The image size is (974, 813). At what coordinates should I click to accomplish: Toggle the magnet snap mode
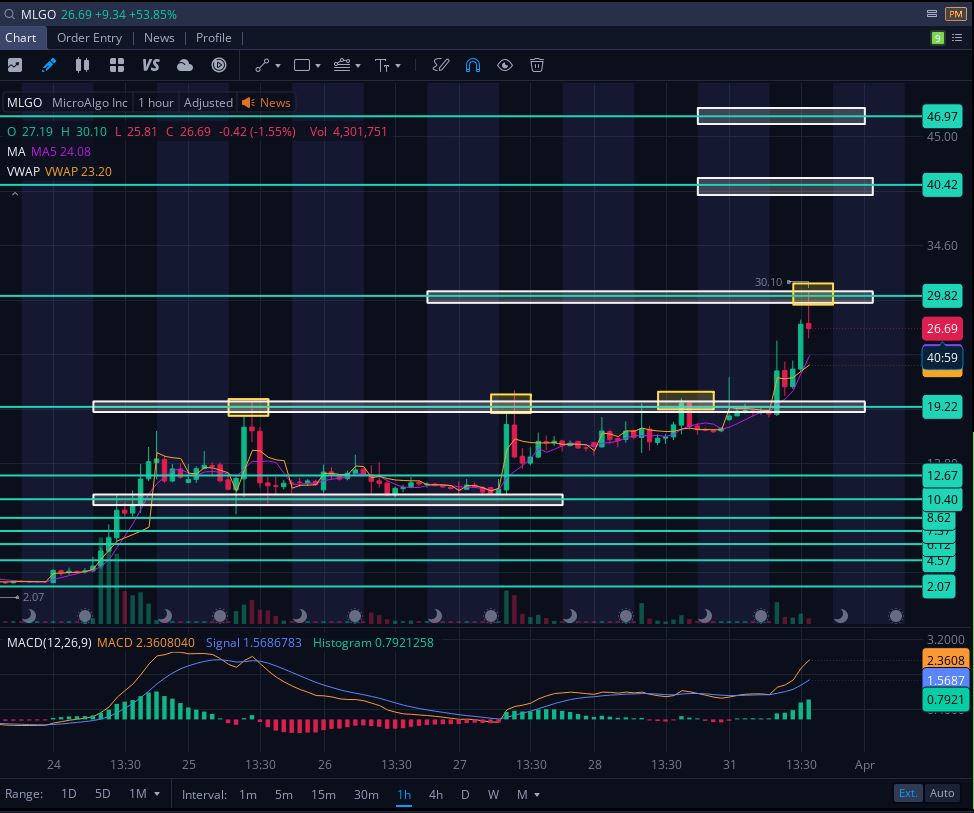coord(473,65)
